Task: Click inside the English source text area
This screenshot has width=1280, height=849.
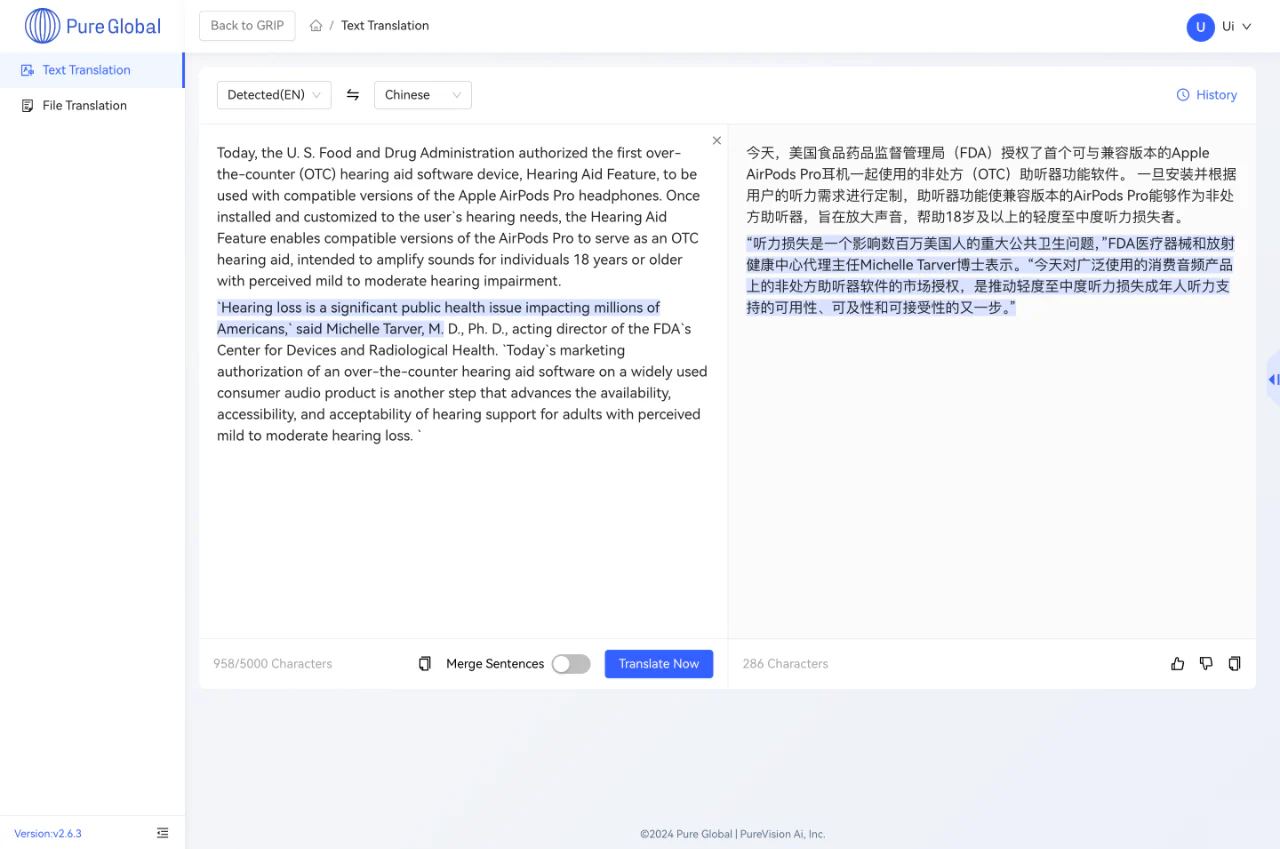Action: (462, 380)
